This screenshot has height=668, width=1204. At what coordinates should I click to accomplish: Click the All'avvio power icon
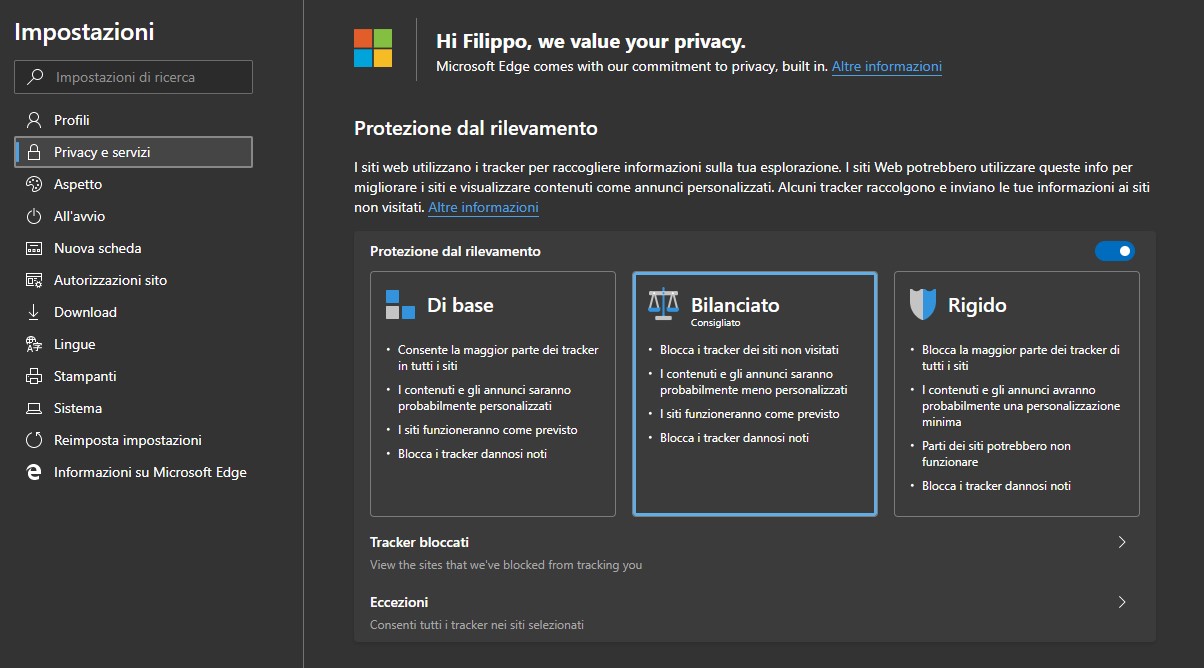pos(34,216)
